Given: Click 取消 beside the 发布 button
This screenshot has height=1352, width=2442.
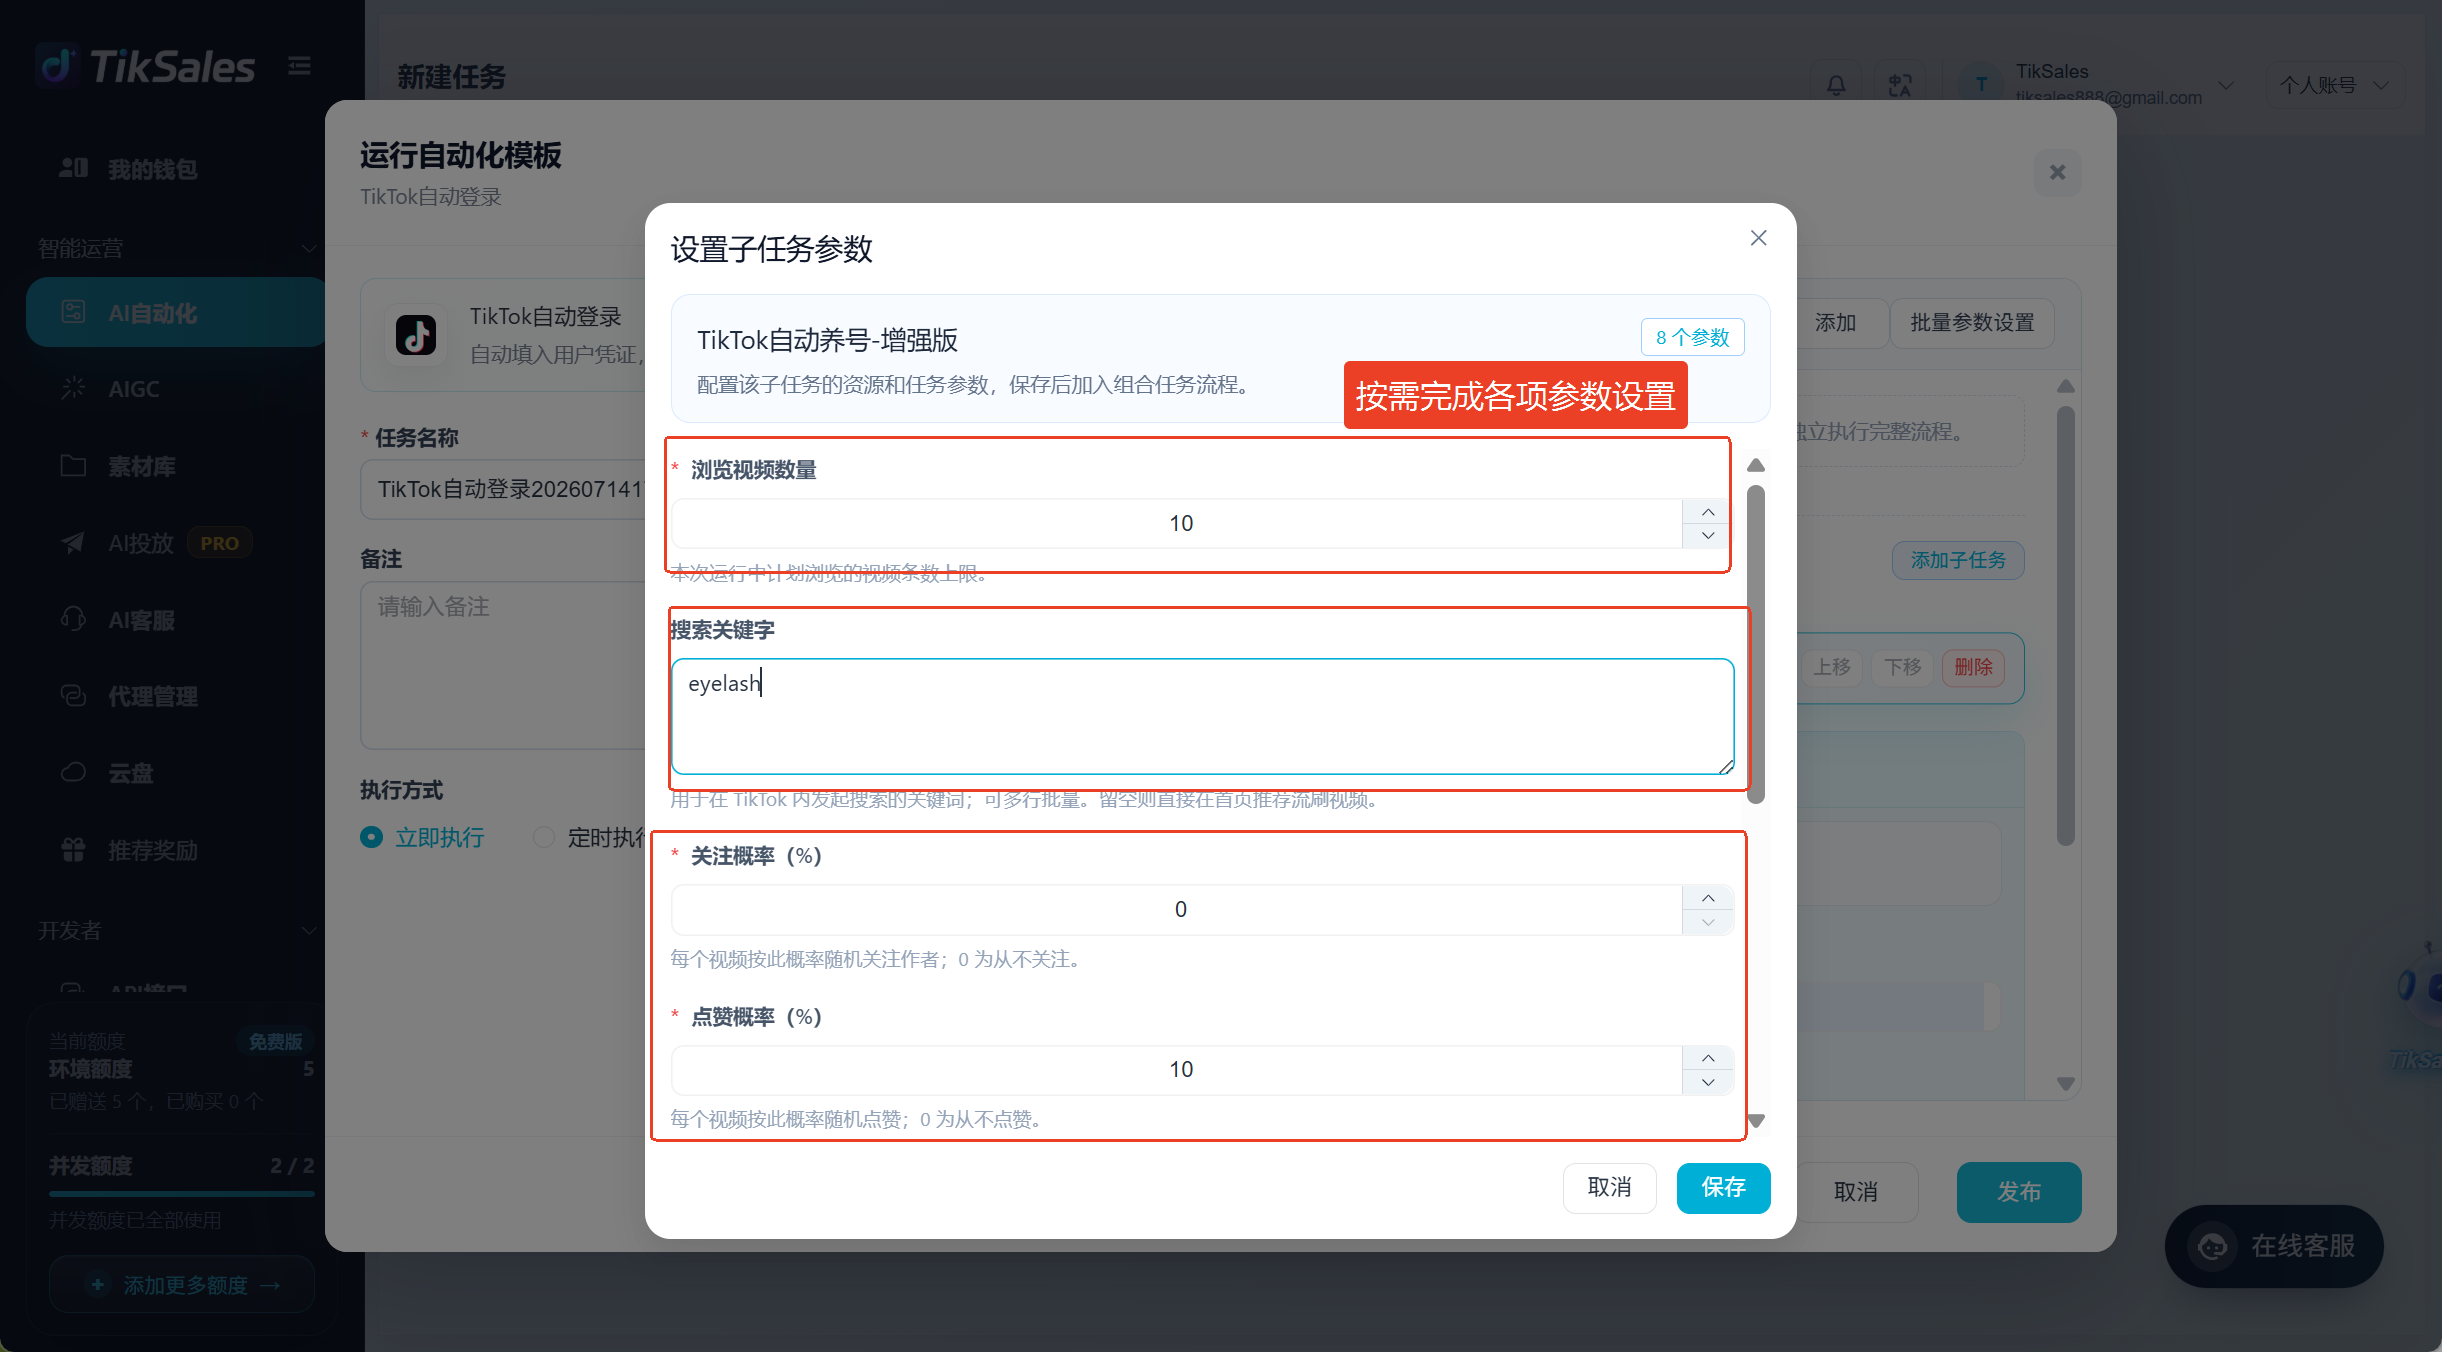Looking at the screenshot, I should tap(1856, 1192).
